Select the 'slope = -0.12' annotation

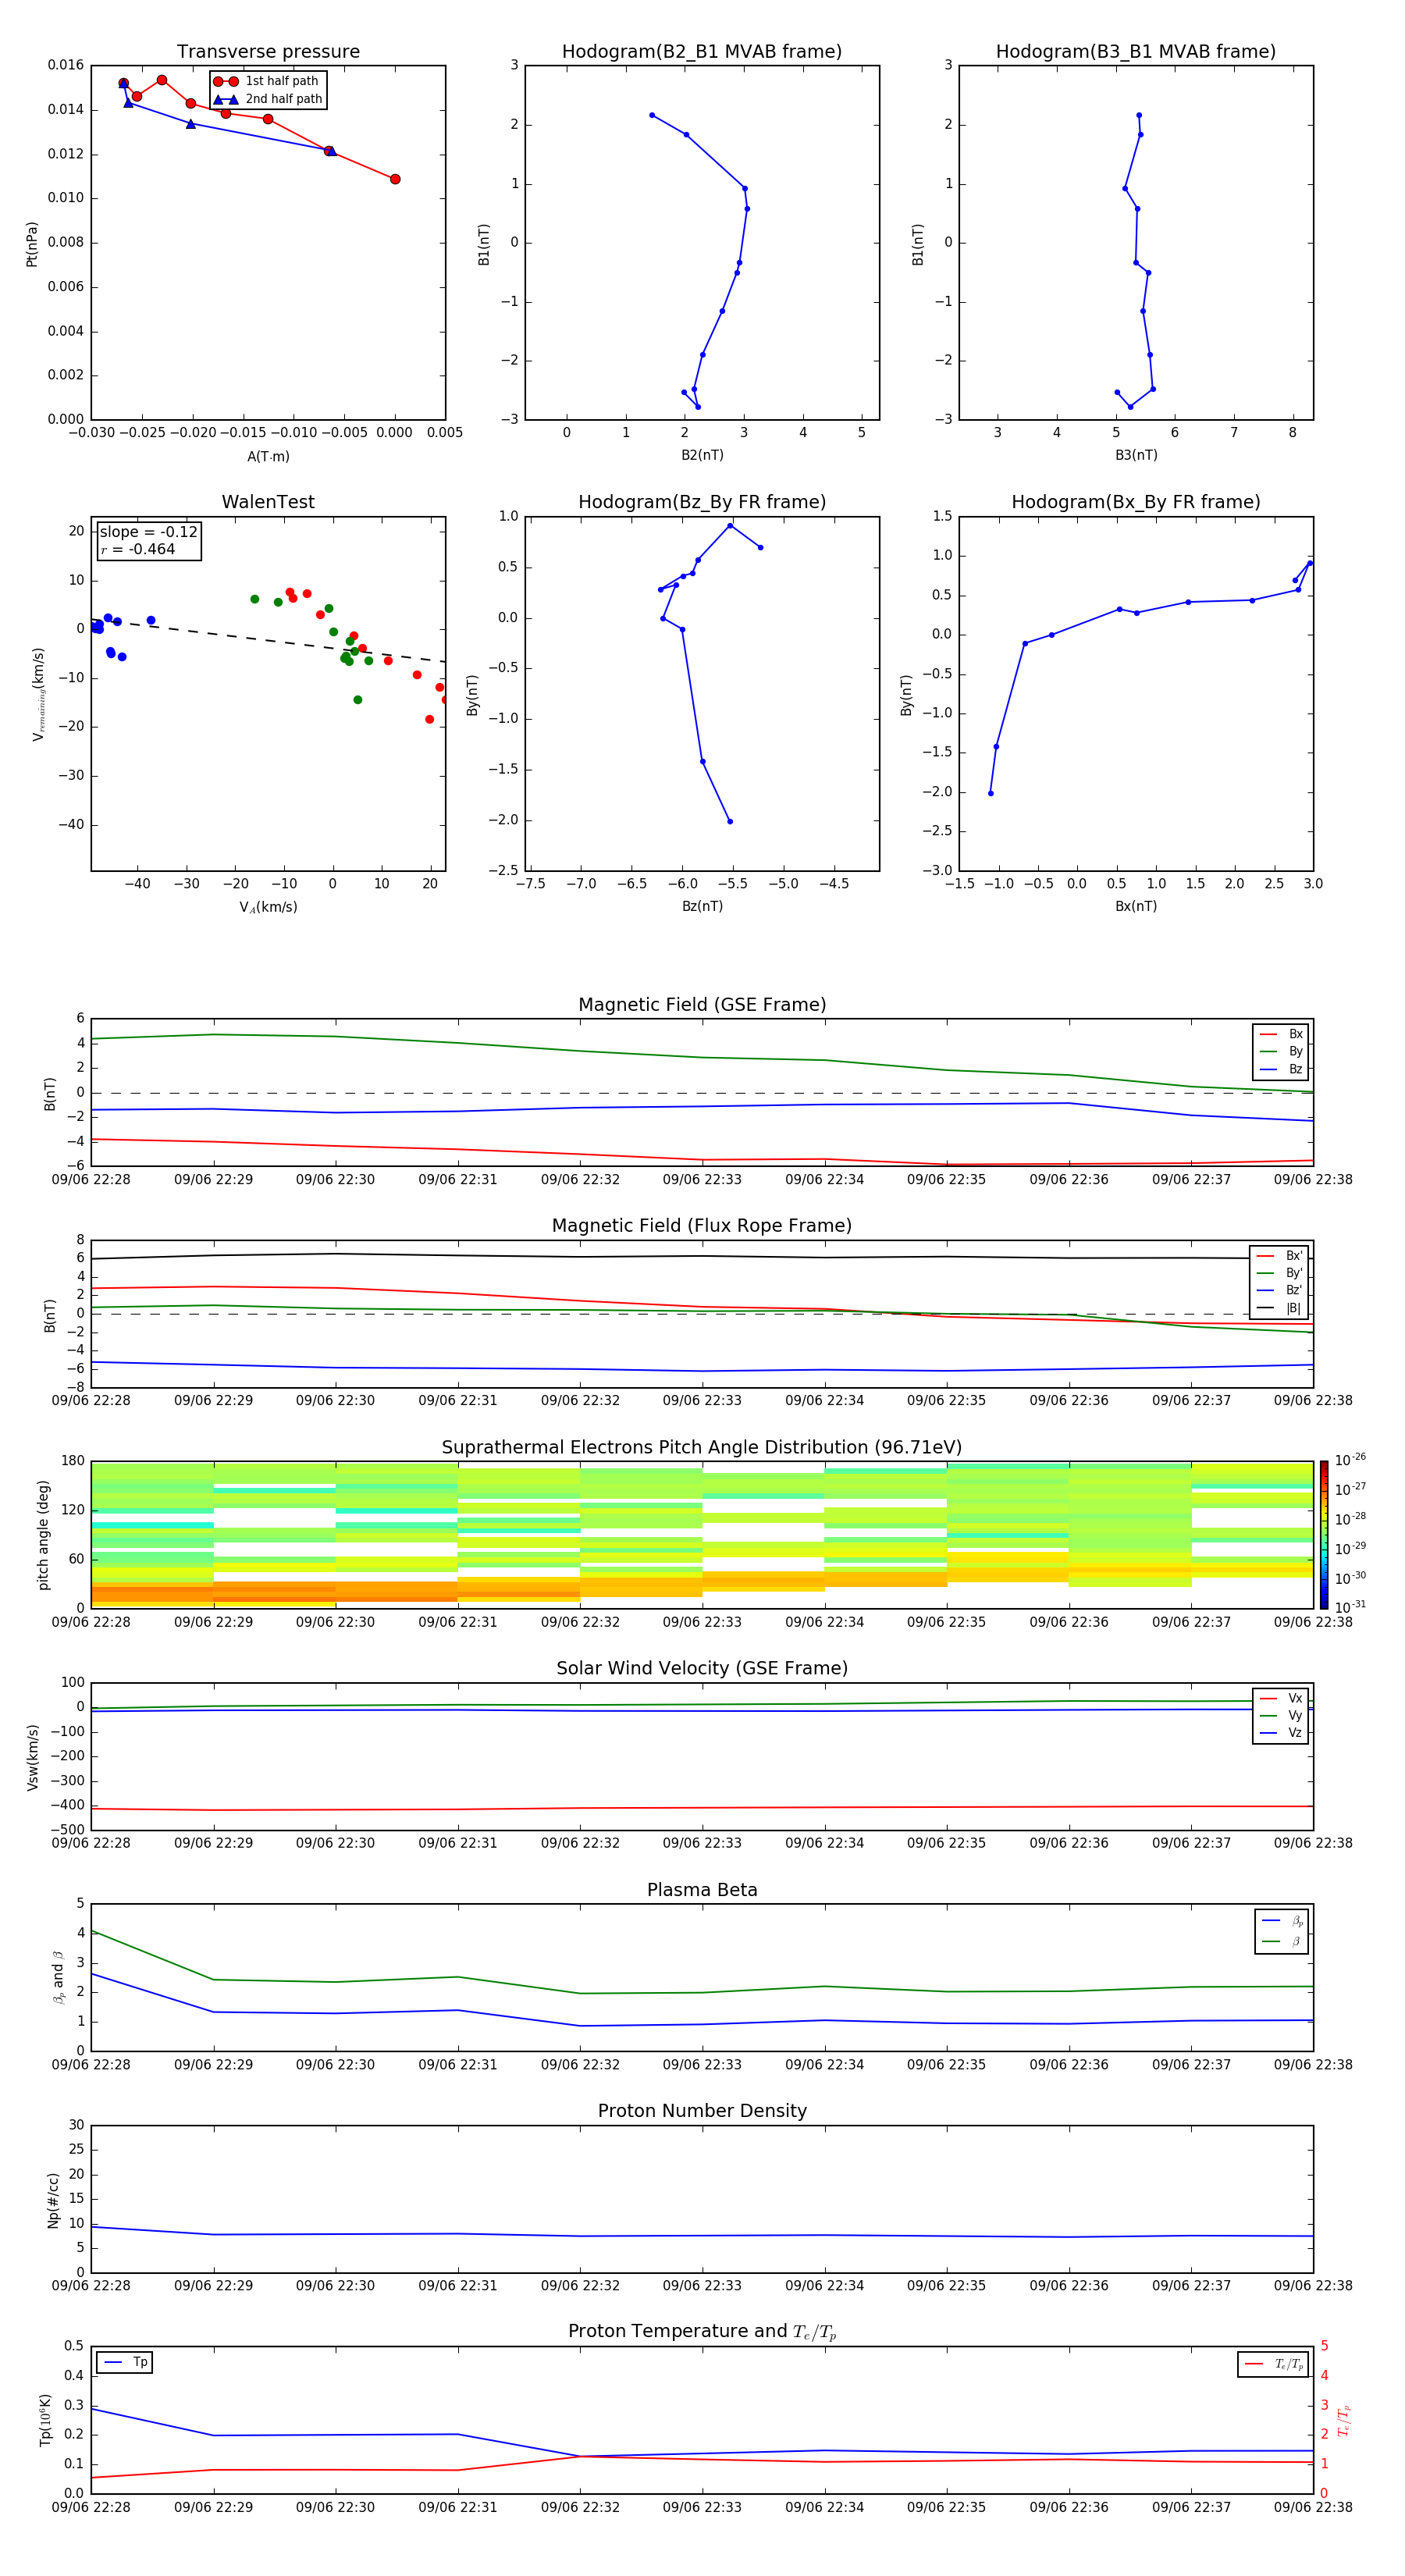point(148,532)
